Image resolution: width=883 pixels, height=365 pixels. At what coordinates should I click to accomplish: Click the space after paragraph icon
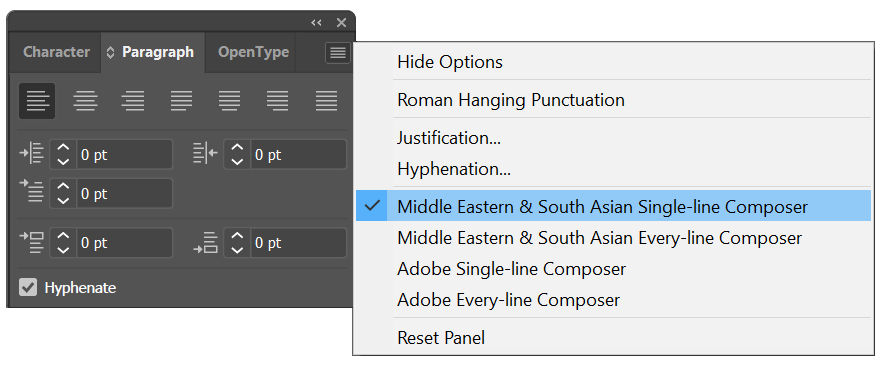click(205, 243)
